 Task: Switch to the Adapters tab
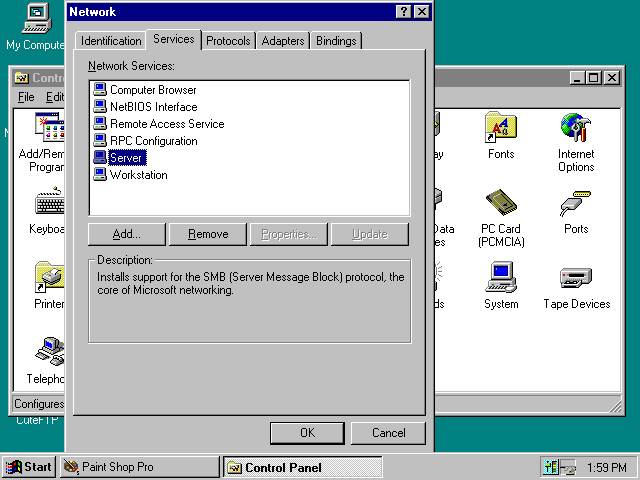283,41
